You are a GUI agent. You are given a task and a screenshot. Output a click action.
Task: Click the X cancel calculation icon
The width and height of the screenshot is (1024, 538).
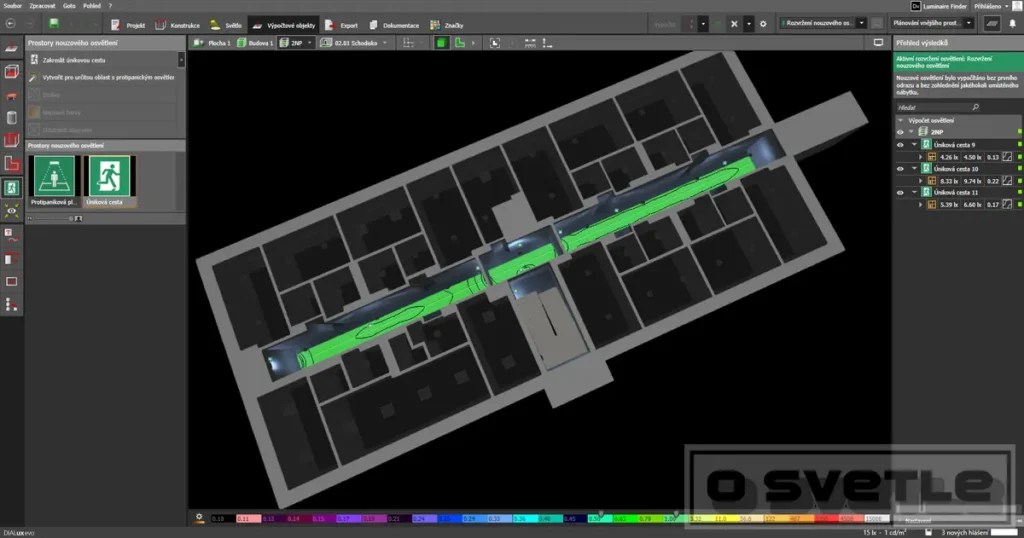(734, 24)
